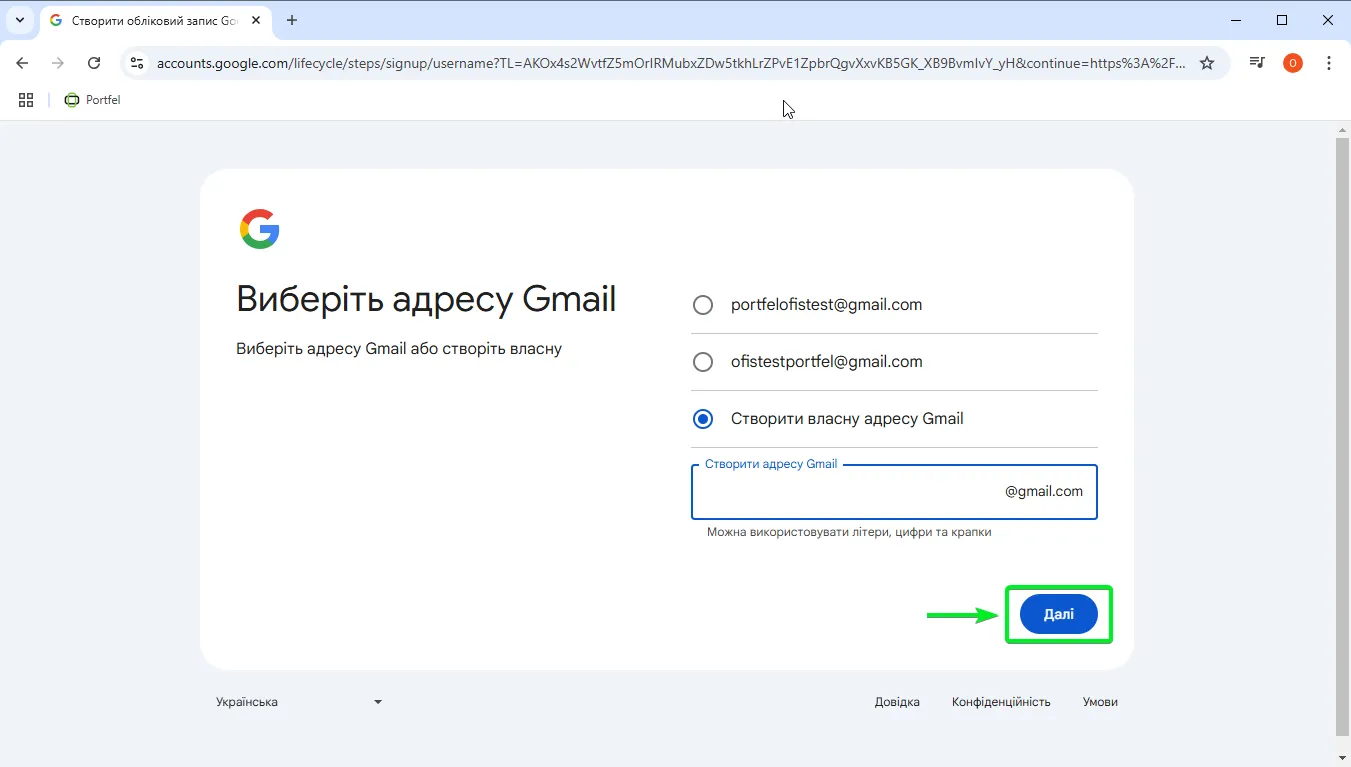This screenshot has width=1351, height=767.
Task: Click the '@gmail.com' suffix text
Action: click(1044, 491)
